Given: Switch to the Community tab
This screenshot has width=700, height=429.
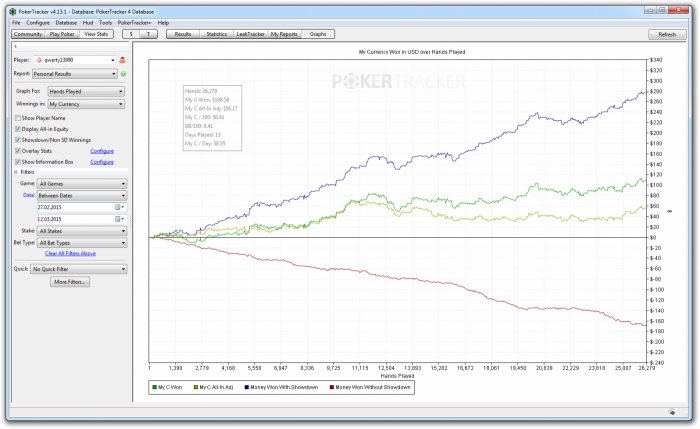Looking at the screenshot, I should pyautogui.click(x=28, y=34).
